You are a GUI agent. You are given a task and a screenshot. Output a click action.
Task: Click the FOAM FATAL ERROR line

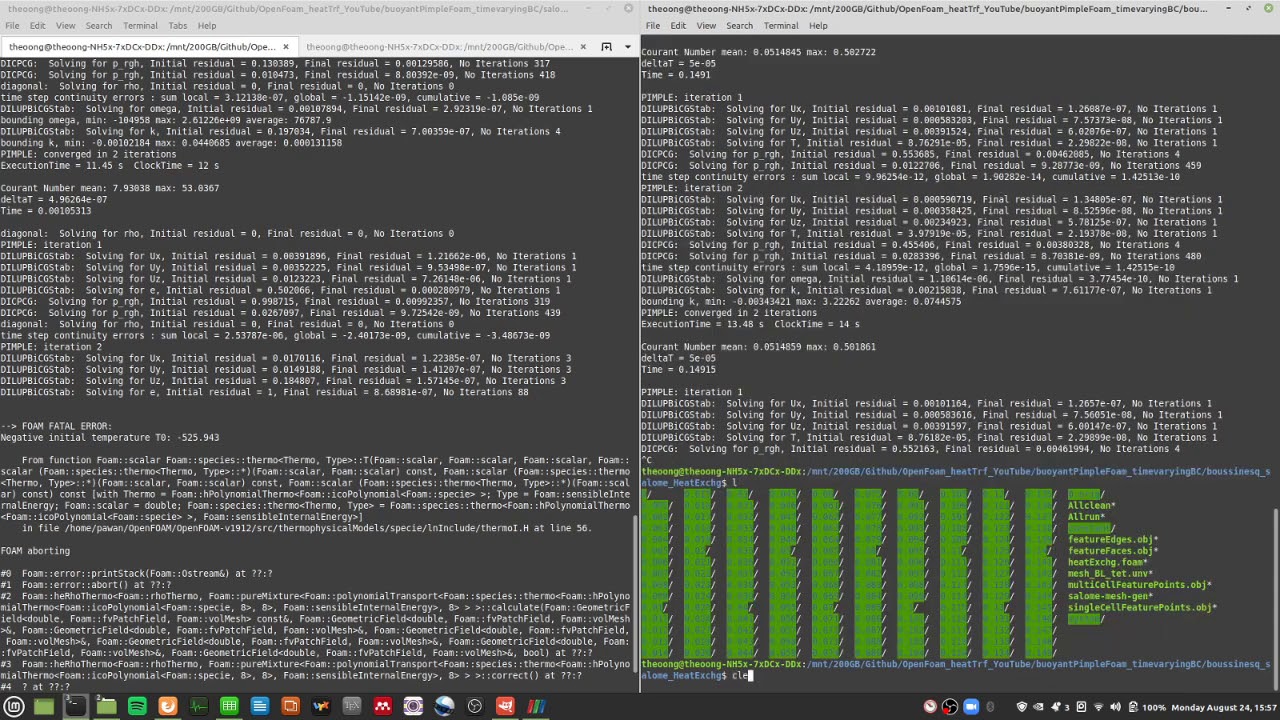coord(56,426)
